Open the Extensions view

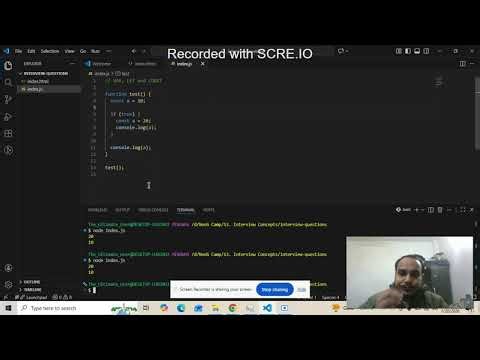click(x=8, y=133)
